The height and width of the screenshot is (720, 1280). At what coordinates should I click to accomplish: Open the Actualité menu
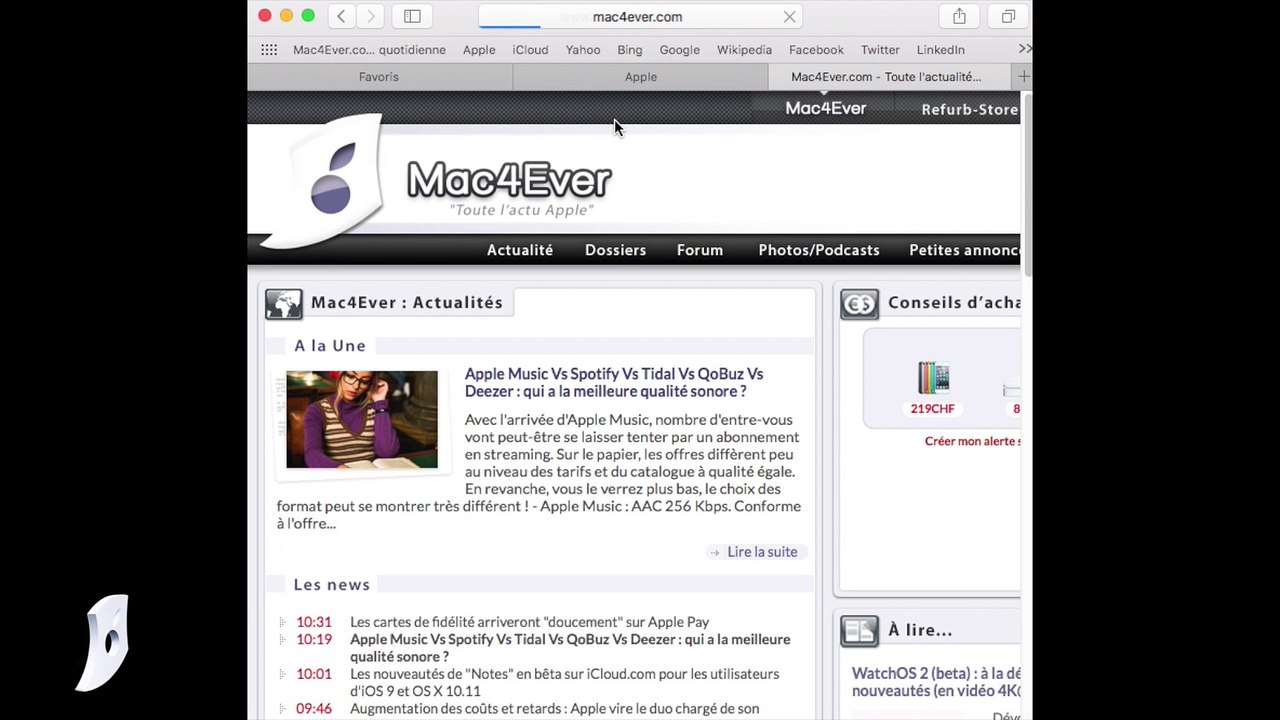[520, 250]
